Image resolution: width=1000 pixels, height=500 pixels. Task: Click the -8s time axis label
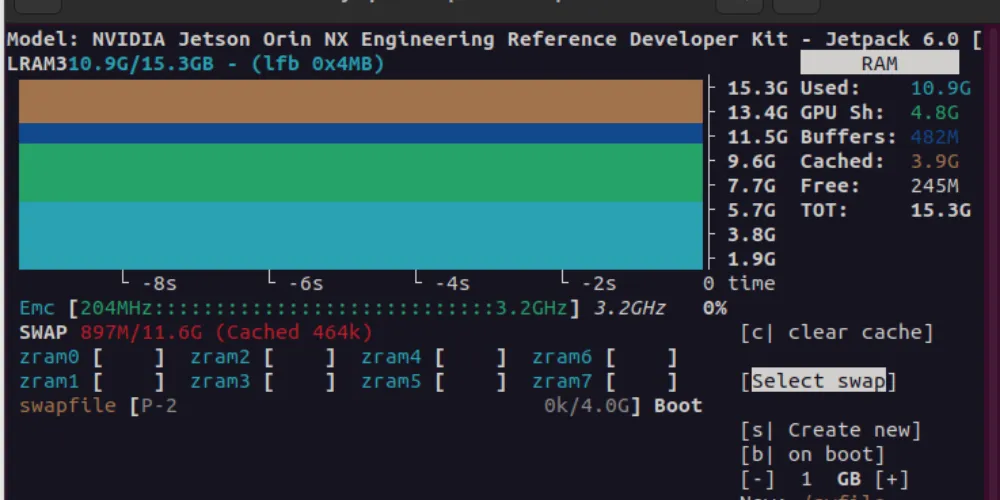(159, 284)
